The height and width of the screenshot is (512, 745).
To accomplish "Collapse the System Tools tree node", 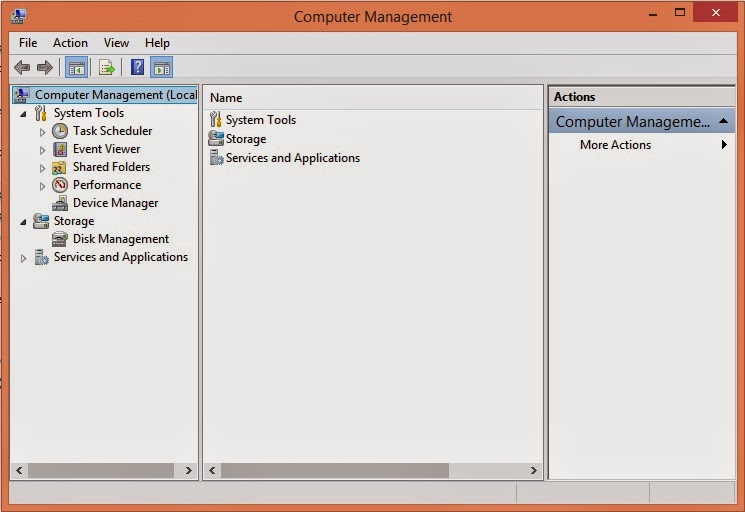I will (23, 114).
